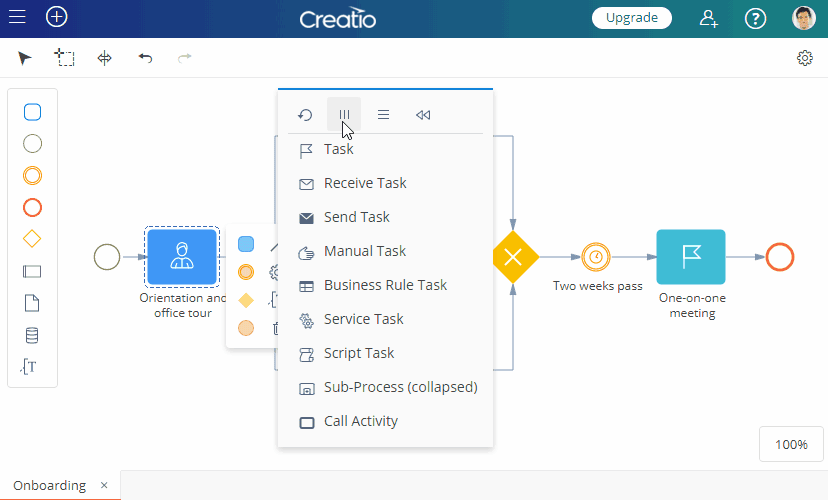Click the redo arrow
Image resolution: width=828 pixels, height=500 pixels.
[x=184, y=58]
